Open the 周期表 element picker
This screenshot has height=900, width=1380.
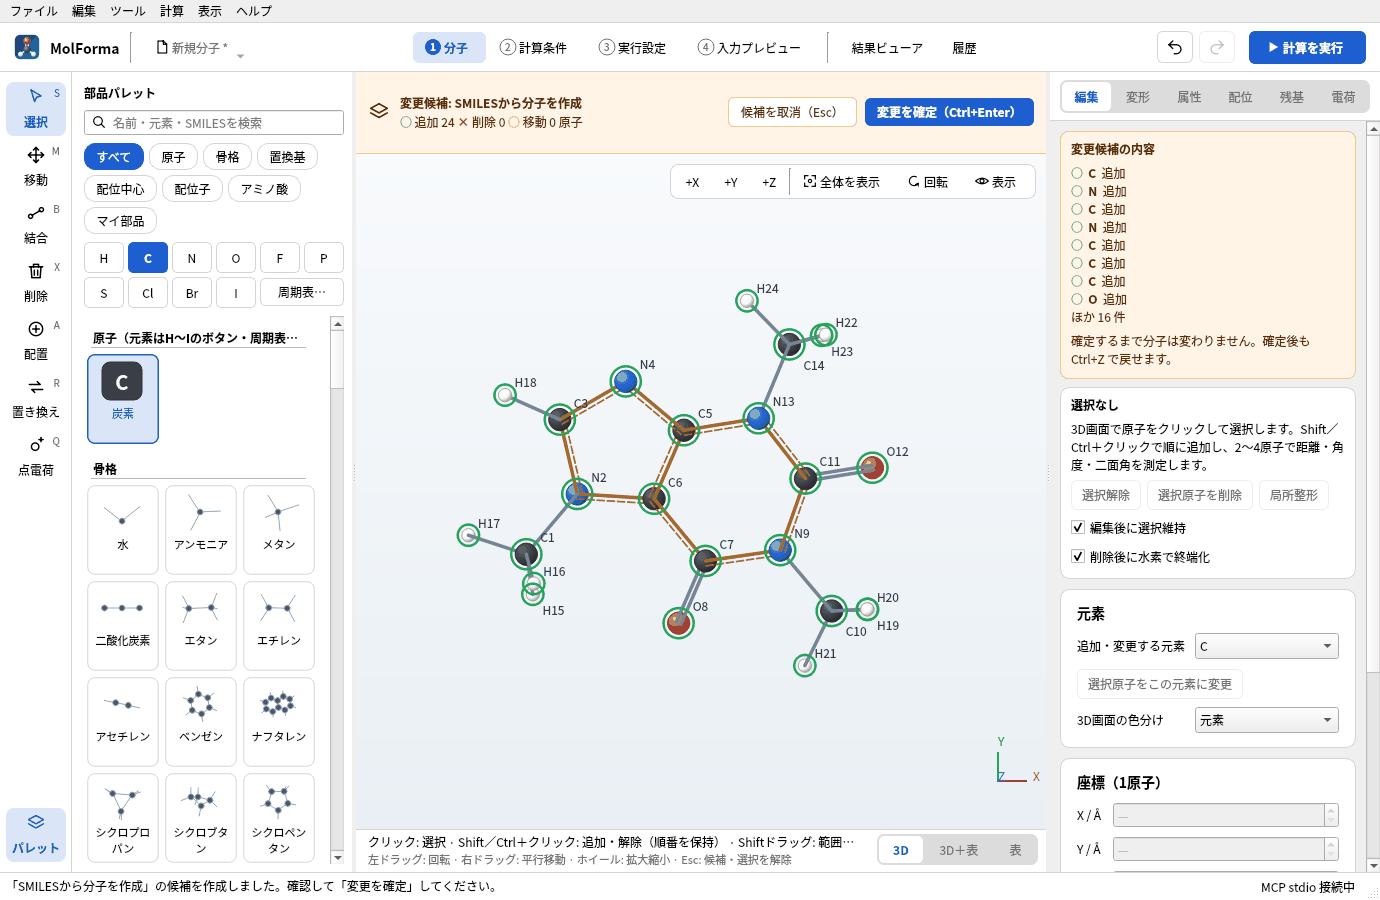[301, 292]
